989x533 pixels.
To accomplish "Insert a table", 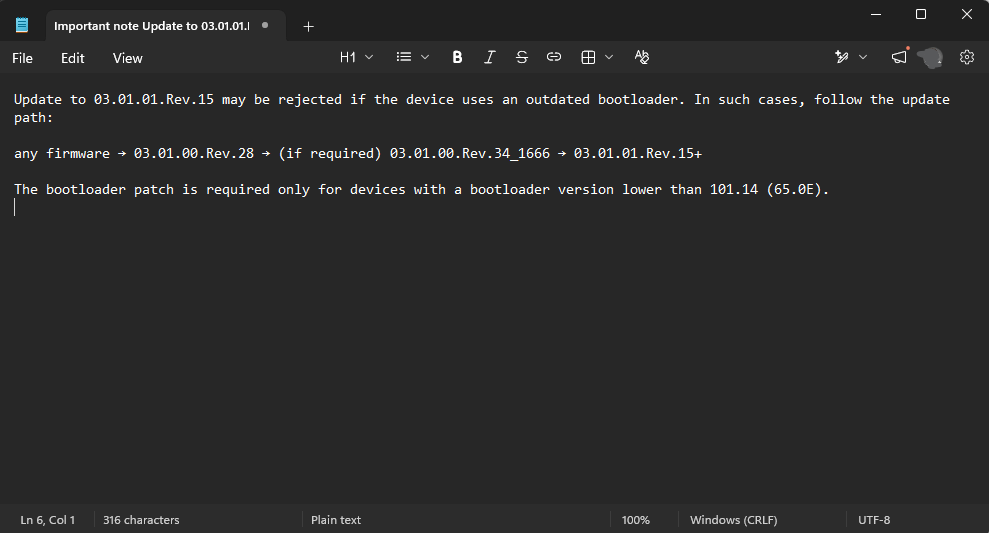I will pos(588,57).
